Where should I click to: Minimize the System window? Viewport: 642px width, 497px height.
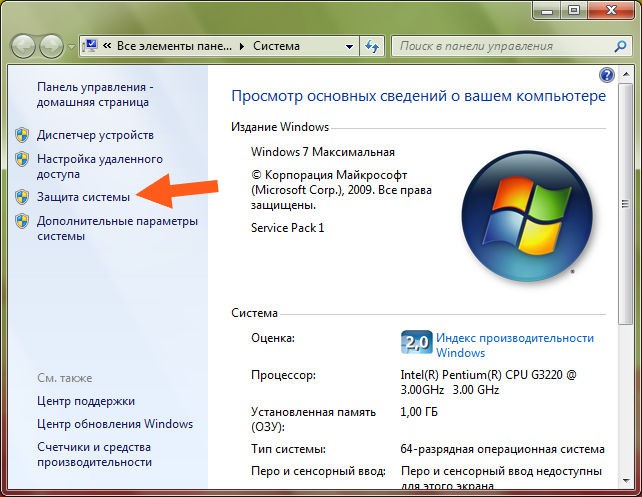coord(547,10)
